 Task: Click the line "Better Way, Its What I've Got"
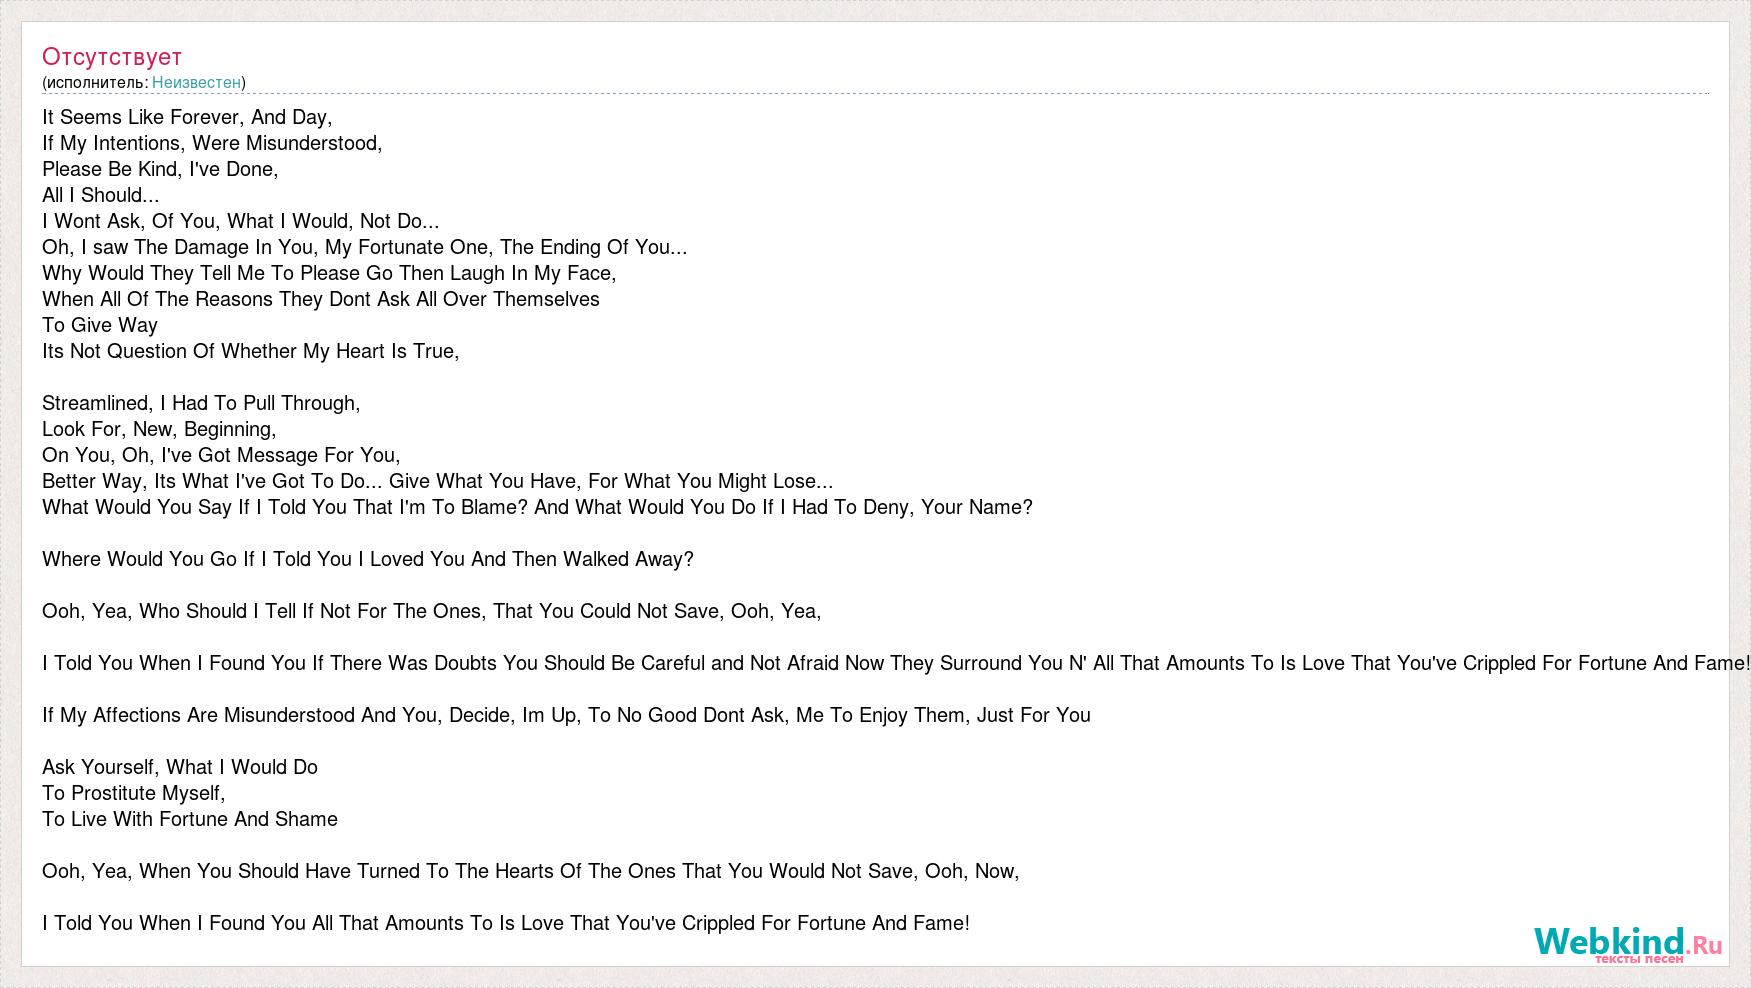pyautogui.click(x=438, y=481)
